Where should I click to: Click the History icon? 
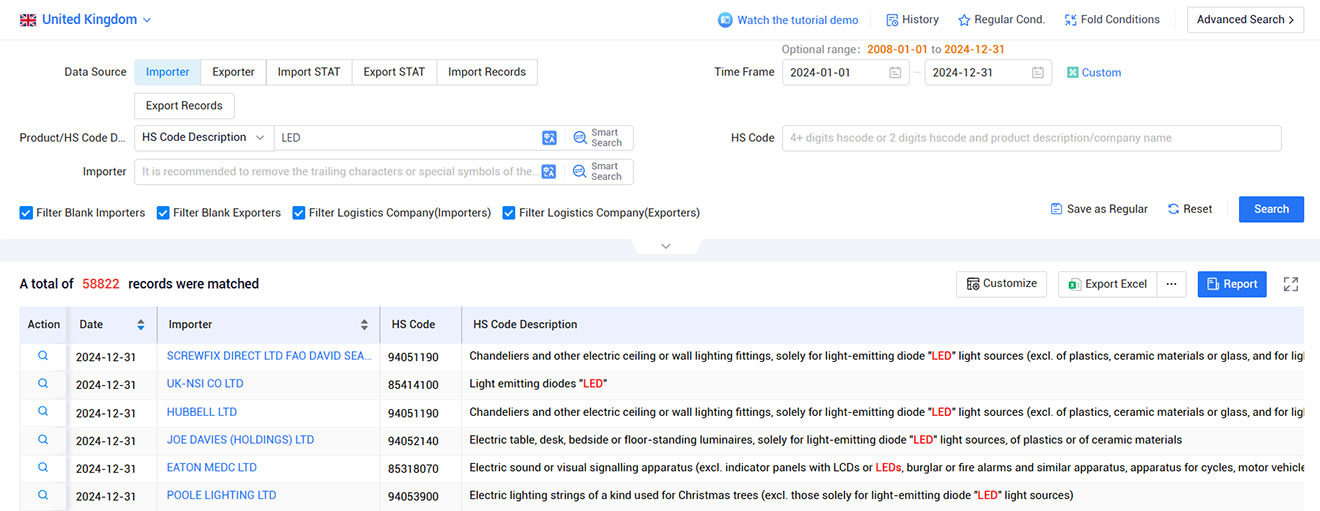pos(892,20)
